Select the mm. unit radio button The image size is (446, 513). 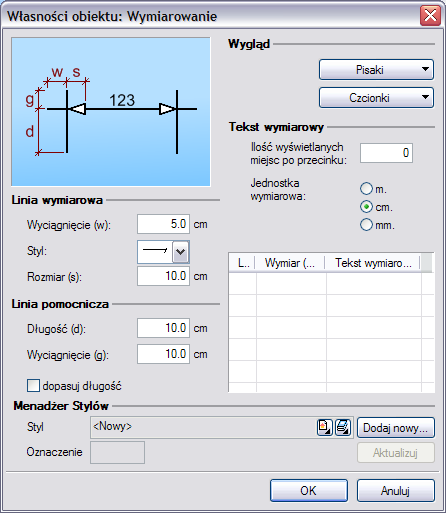366,225
